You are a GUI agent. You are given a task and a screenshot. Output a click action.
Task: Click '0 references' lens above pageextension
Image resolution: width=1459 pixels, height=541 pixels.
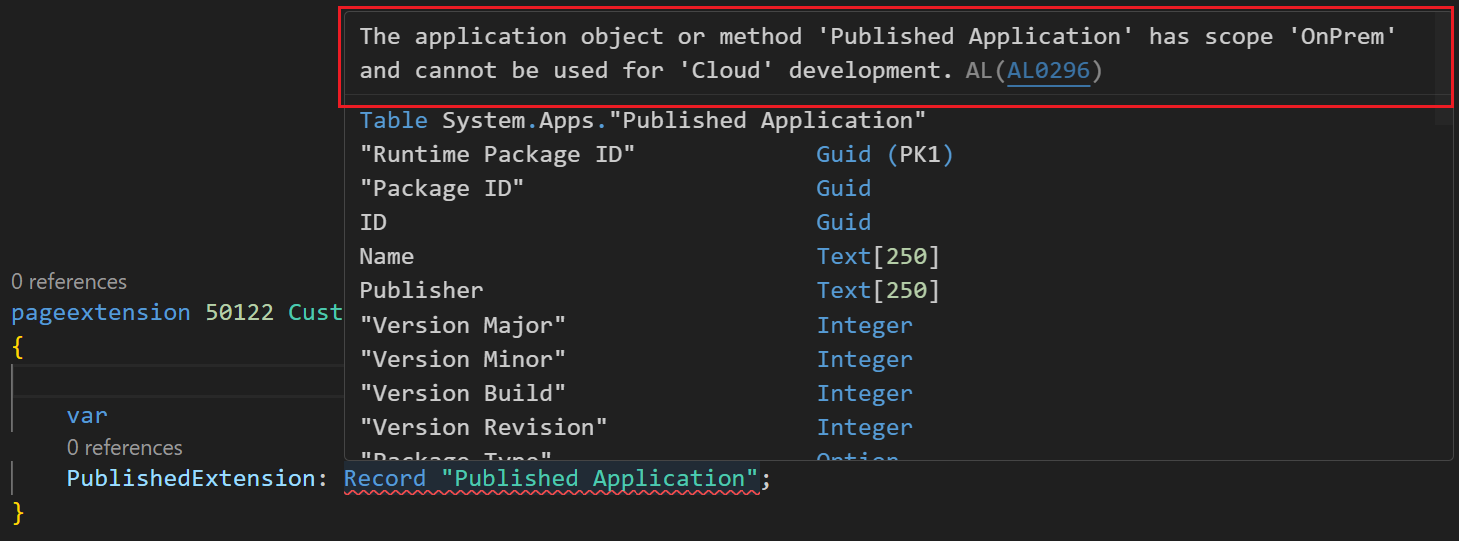pos(69,282)
